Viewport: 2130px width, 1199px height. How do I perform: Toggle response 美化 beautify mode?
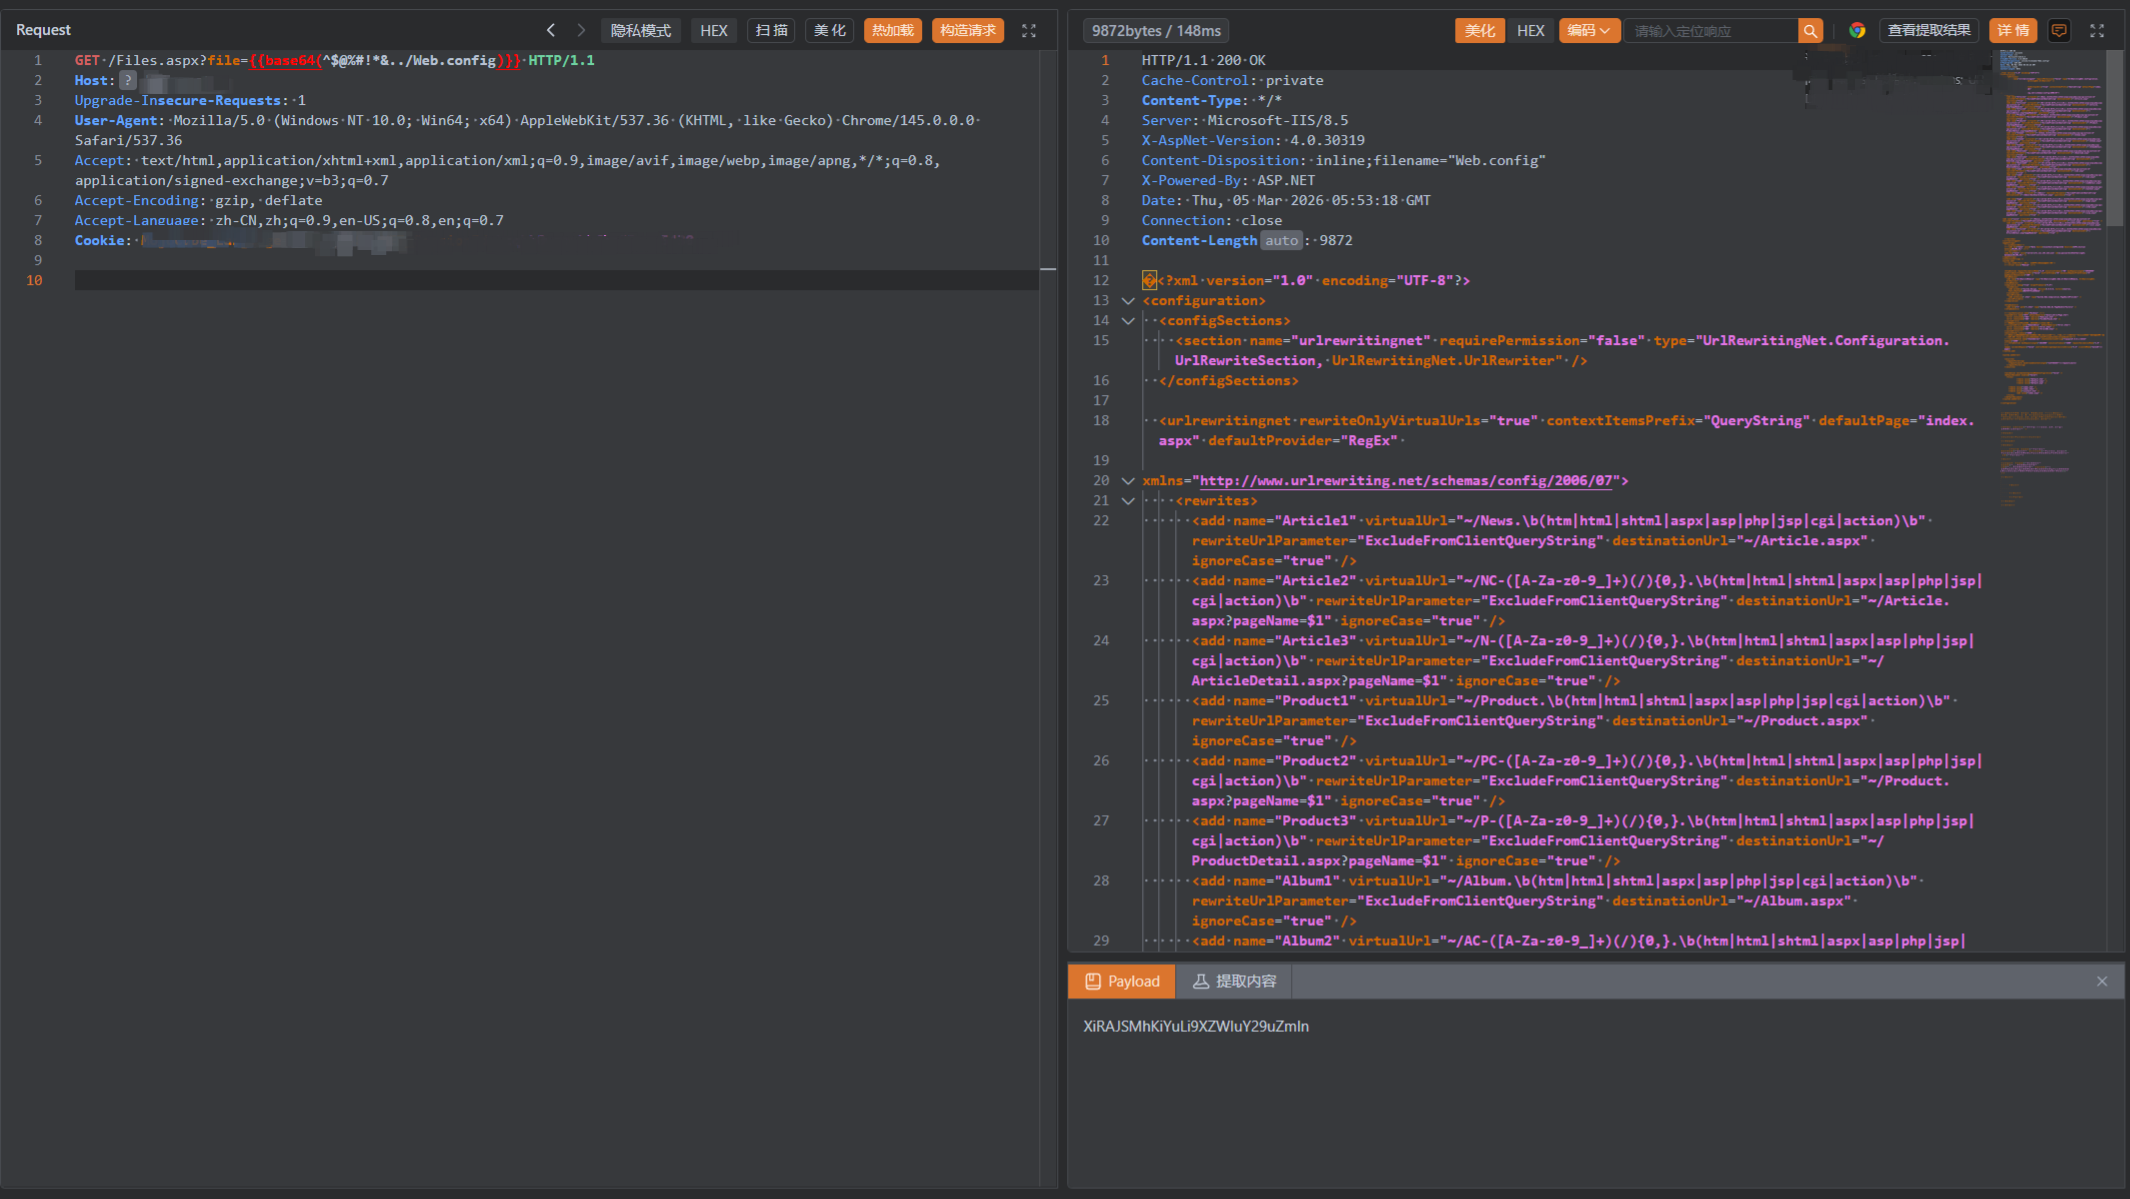click(x=1479, y=31)
